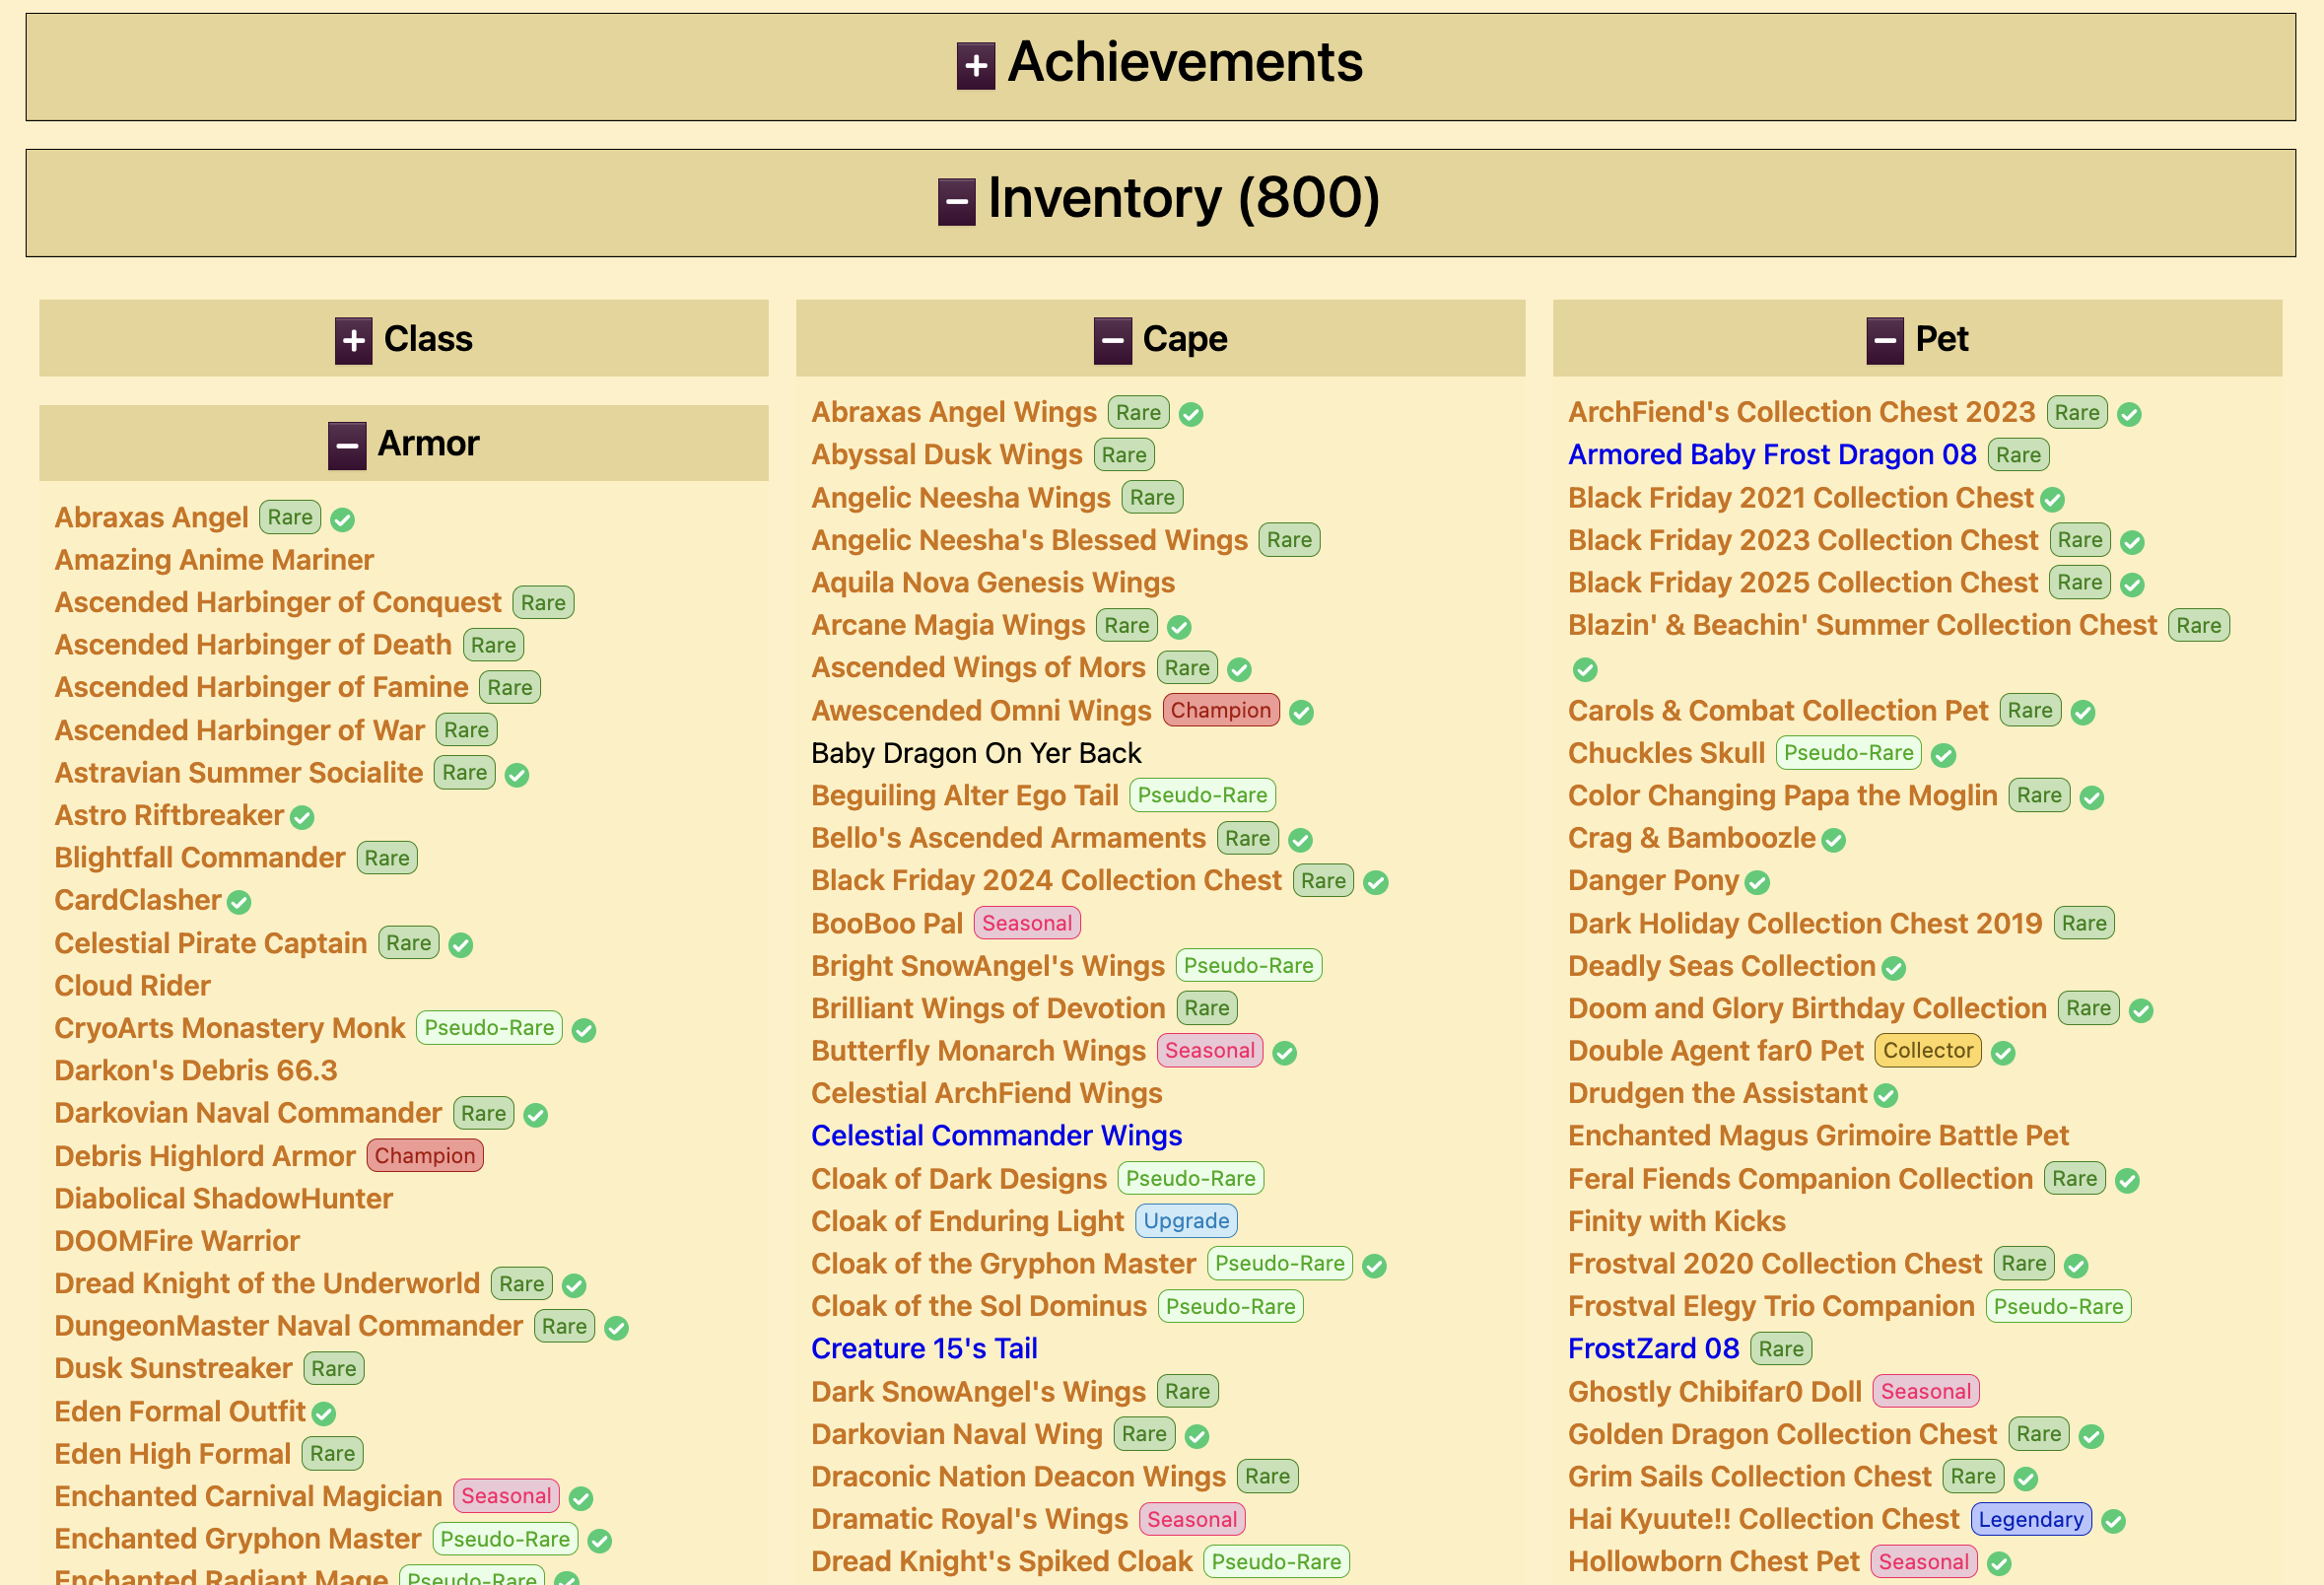The image size is (2324, 1585).
Task: Click checkmark icon beside CardClasher
Action: [x=239, y=903]
